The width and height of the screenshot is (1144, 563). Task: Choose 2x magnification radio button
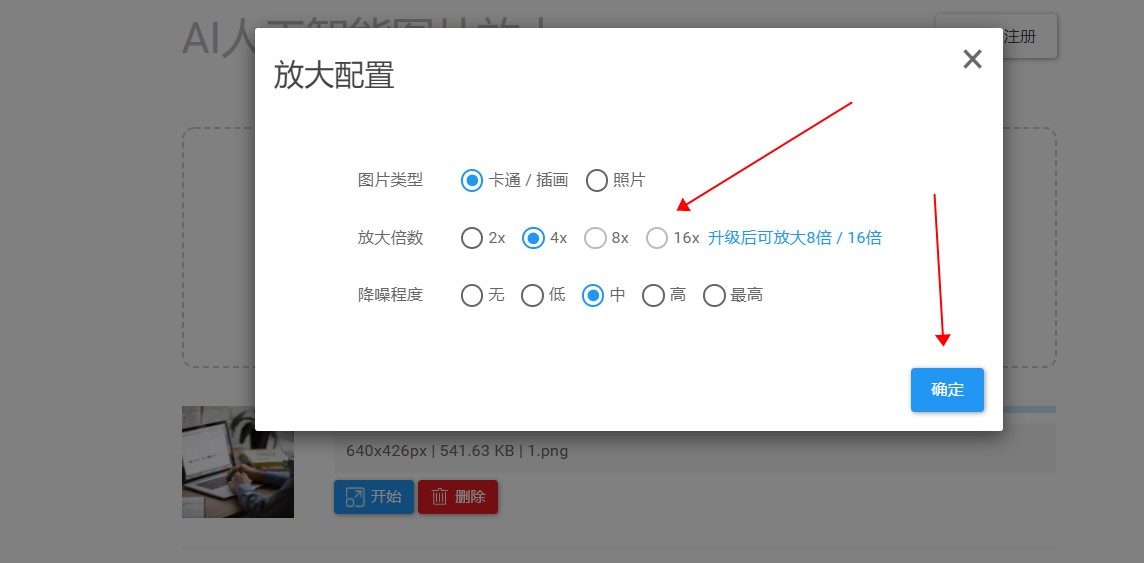coord(472,238)
